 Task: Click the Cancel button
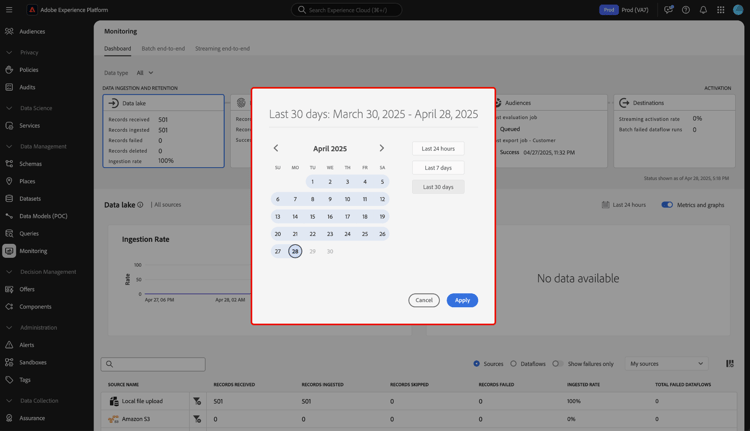tap(424, 300)
